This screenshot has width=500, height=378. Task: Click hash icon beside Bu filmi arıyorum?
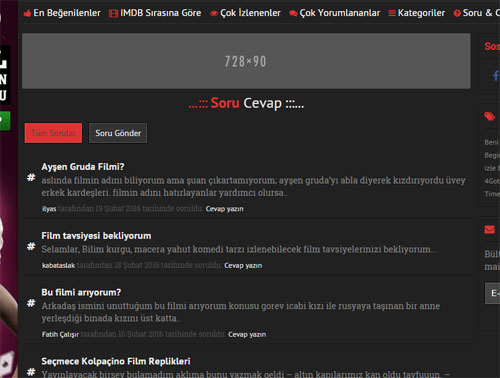coord(31,303)
